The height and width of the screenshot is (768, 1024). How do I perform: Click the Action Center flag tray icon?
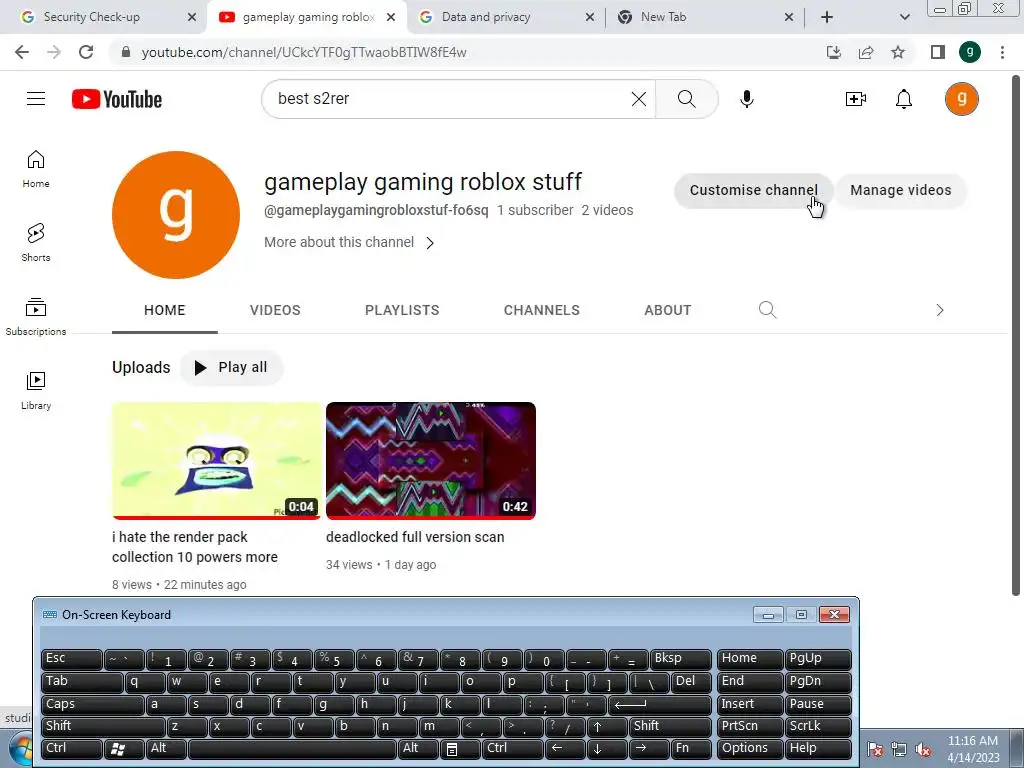point(875,750)
